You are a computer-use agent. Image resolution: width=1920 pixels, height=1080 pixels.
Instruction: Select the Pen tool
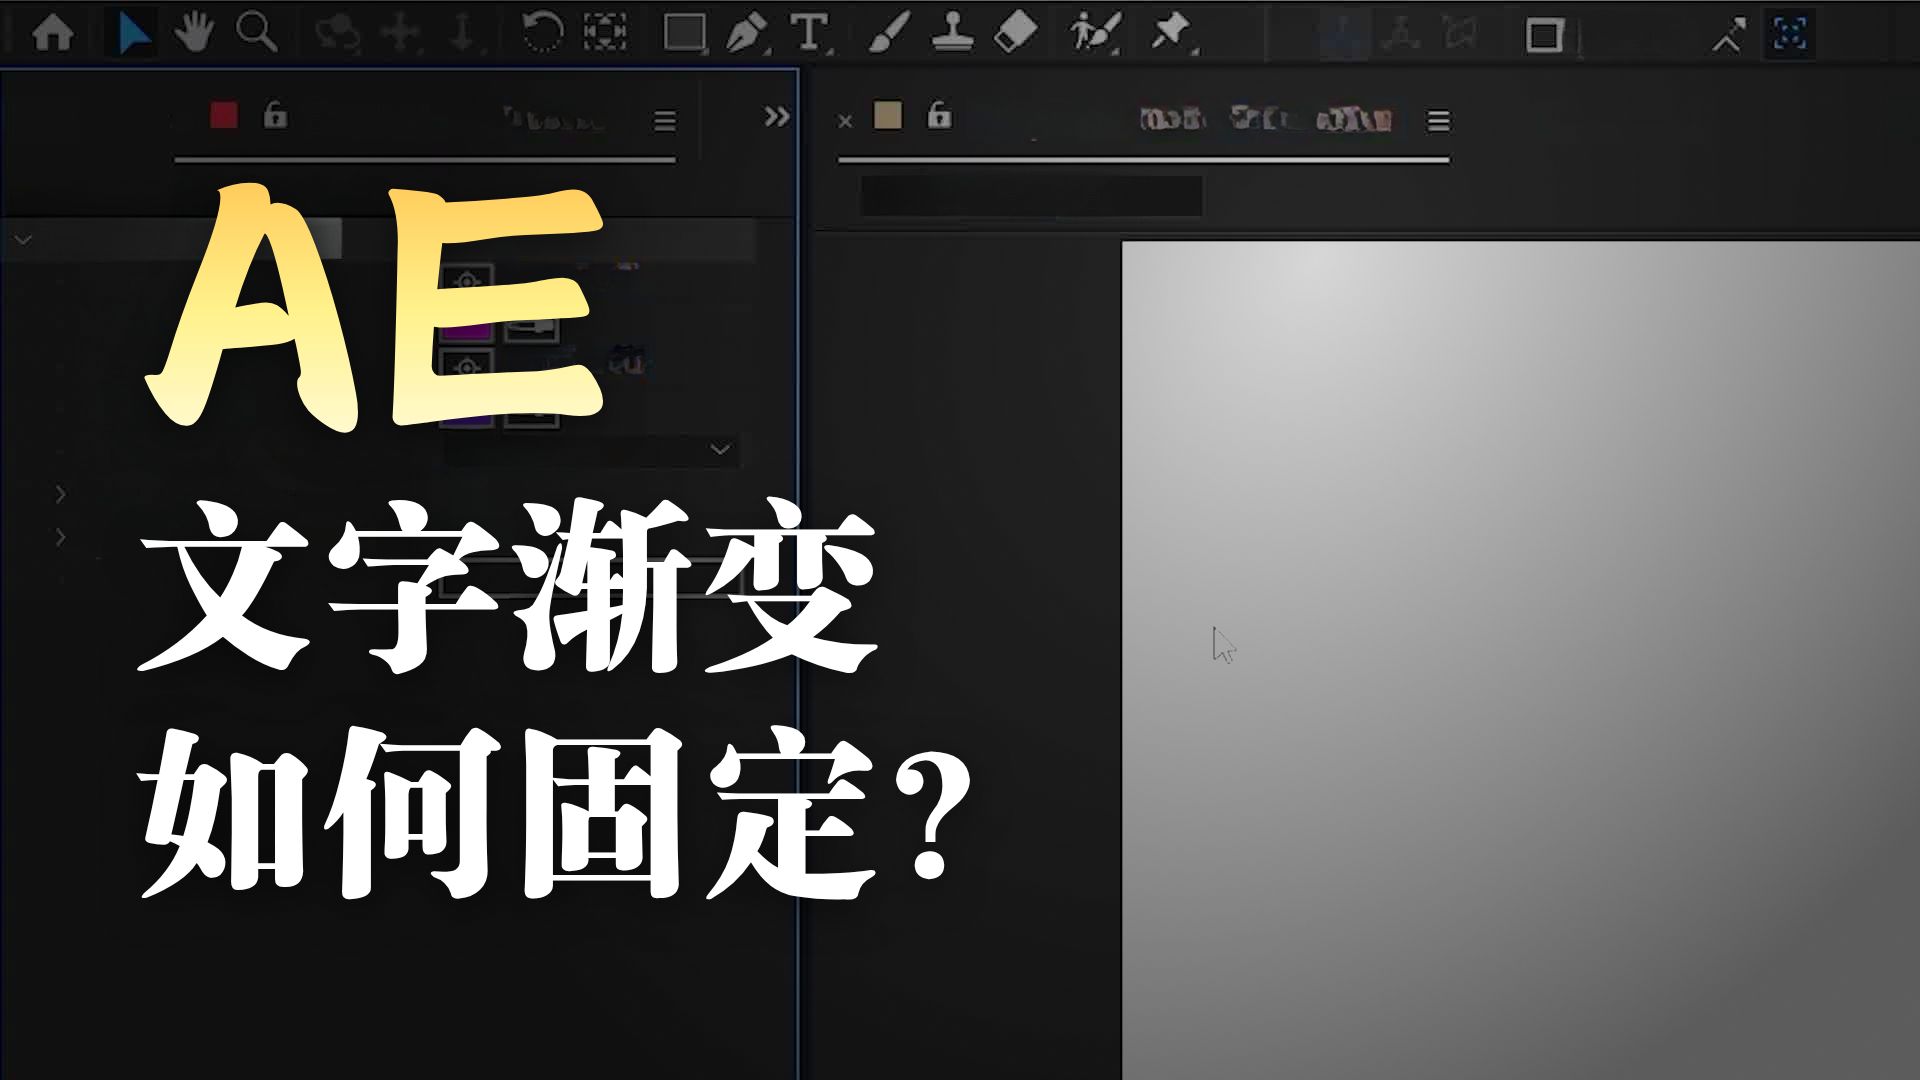tap(747, 34)
